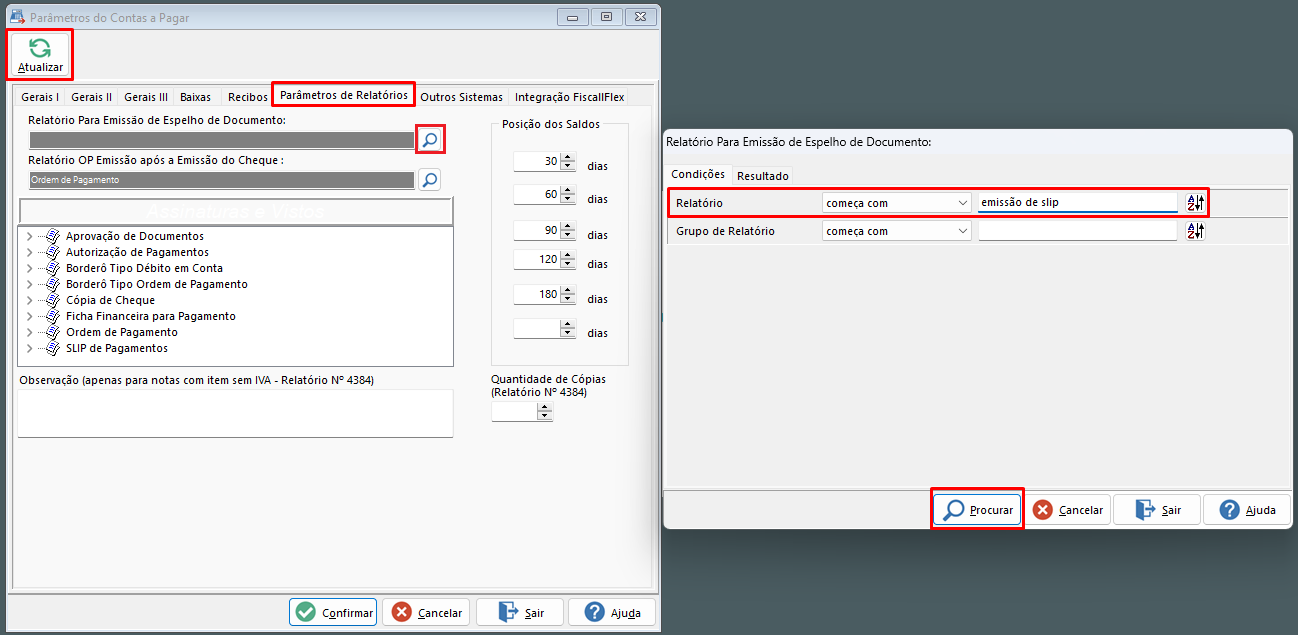This screenshot has height=635, width=1298.
Task: Click Sair in the parameters window
Action: pos(520,612)
